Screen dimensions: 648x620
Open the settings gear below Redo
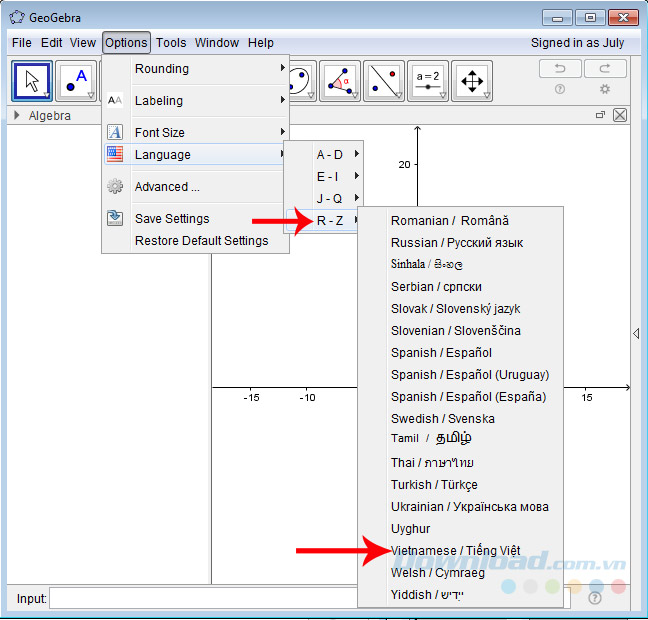[x=605, y=89]
